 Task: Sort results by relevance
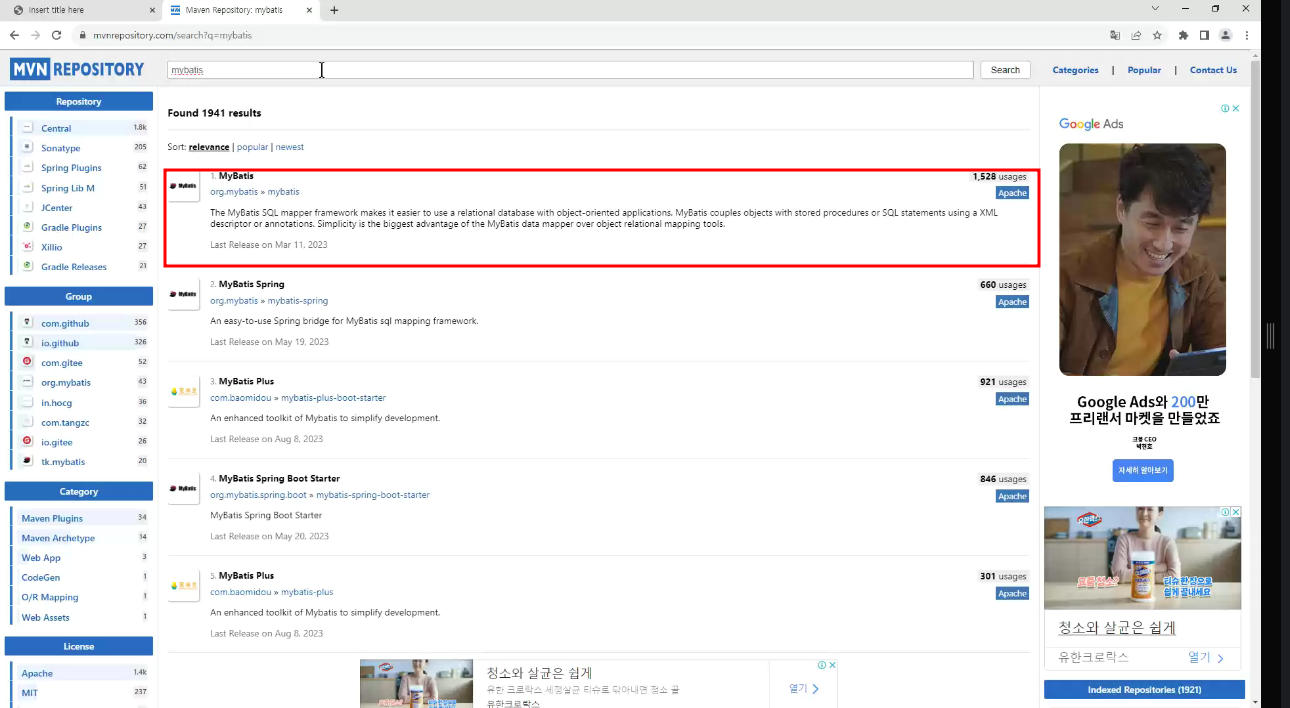[209, 147]
